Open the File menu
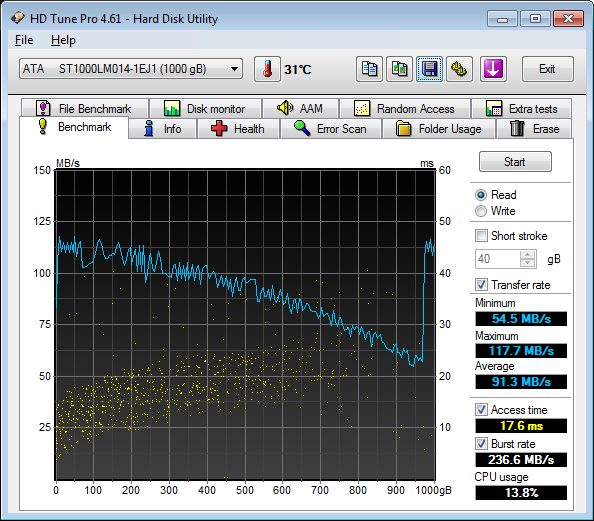The width and height of the screenshot is (594, 521). tap(24, 40)
